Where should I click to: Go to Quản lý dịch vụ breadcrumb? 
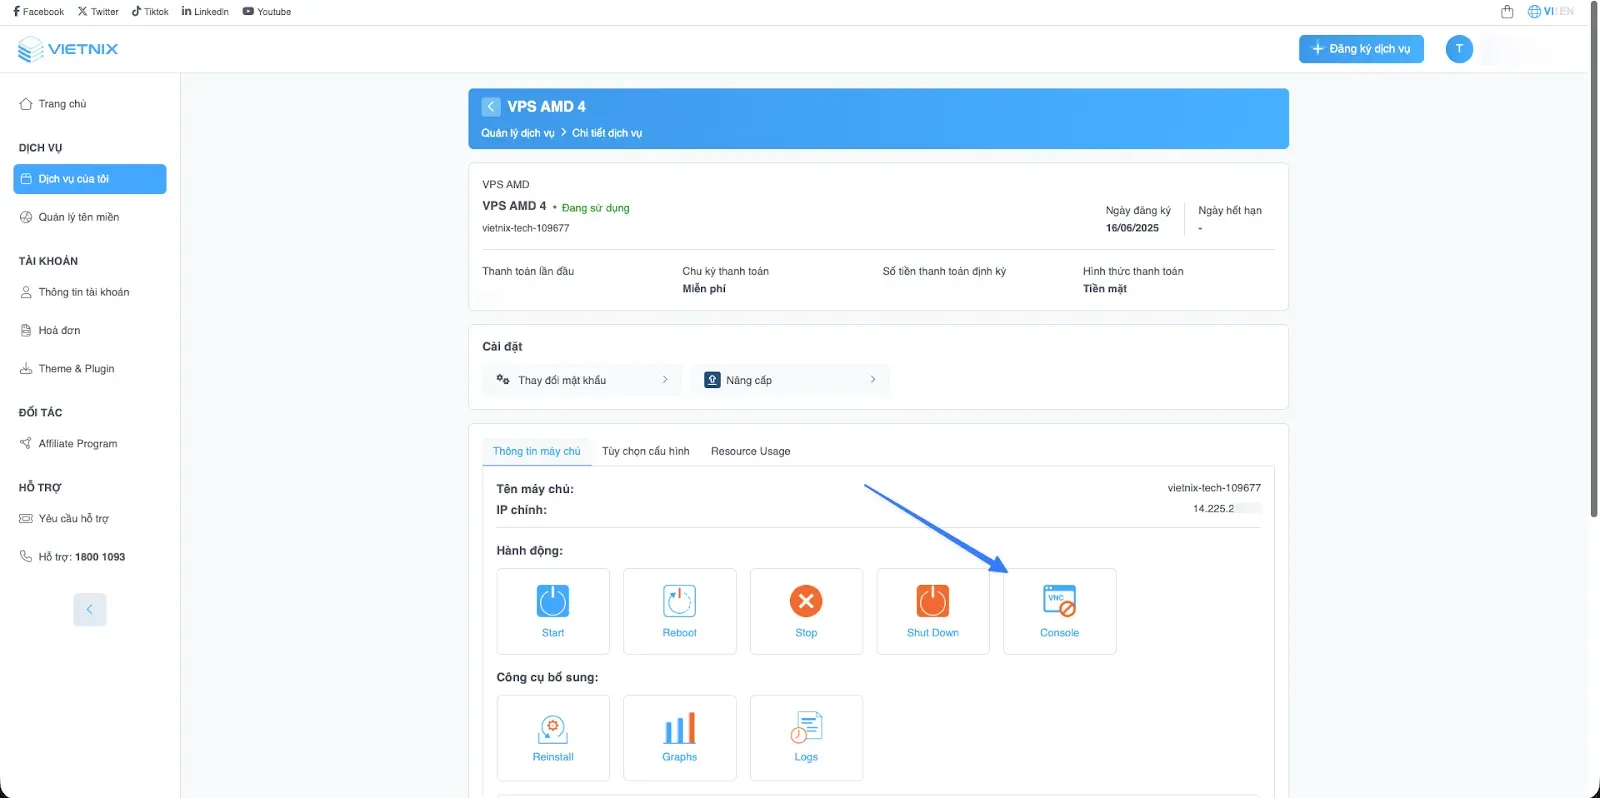[517, 133]
